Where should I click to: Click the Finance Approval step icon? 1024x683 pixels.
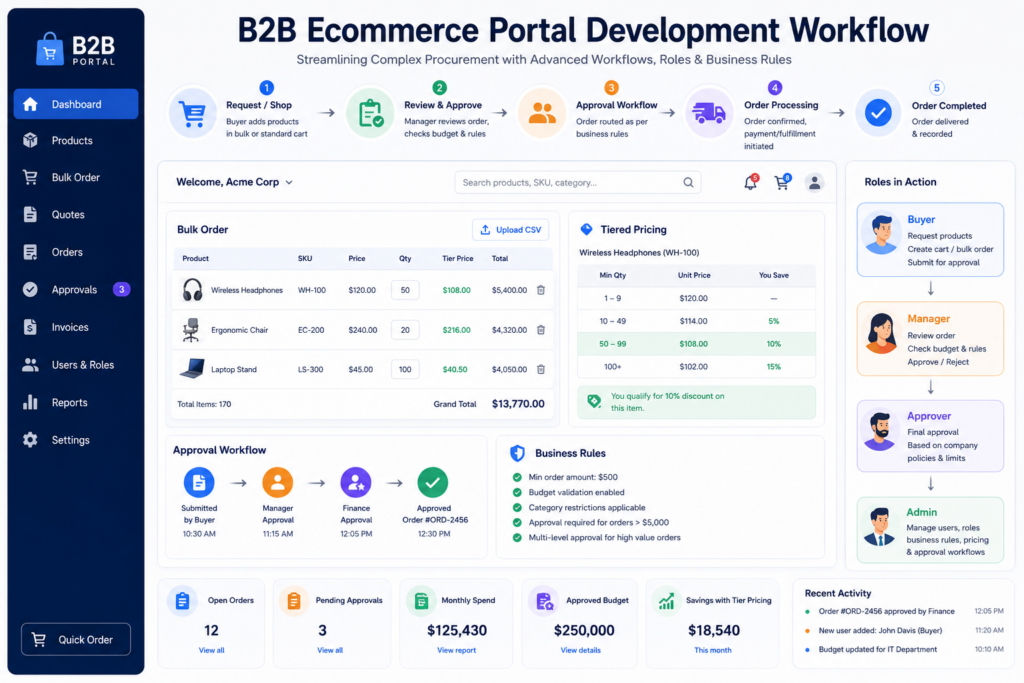coord(356,483)
